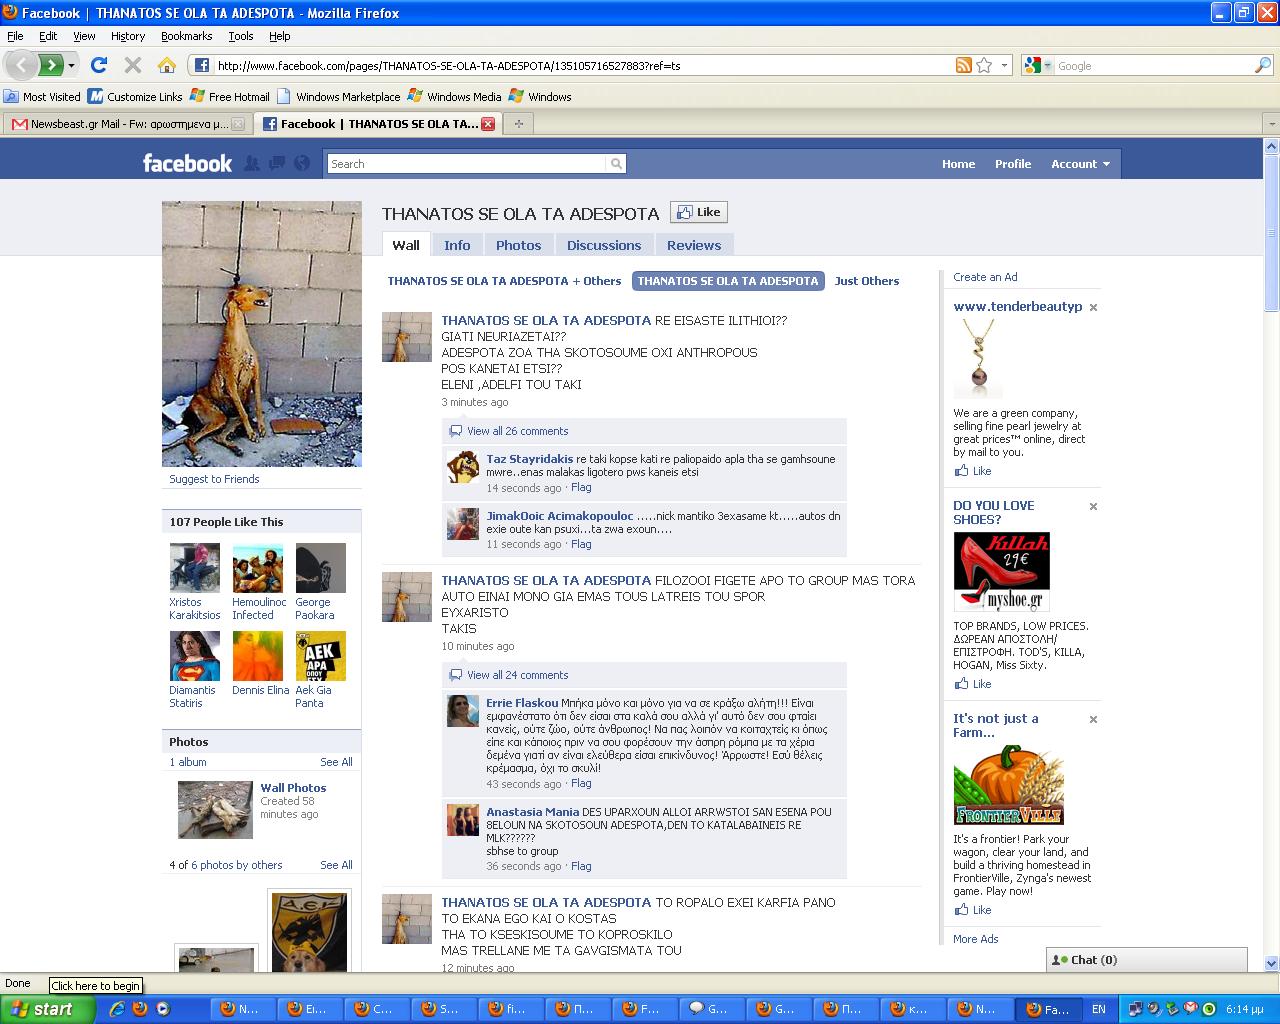Viewport: 1280px width, 1024px height.
Task: Open the Chat (0) bar
Action: 1146,960
